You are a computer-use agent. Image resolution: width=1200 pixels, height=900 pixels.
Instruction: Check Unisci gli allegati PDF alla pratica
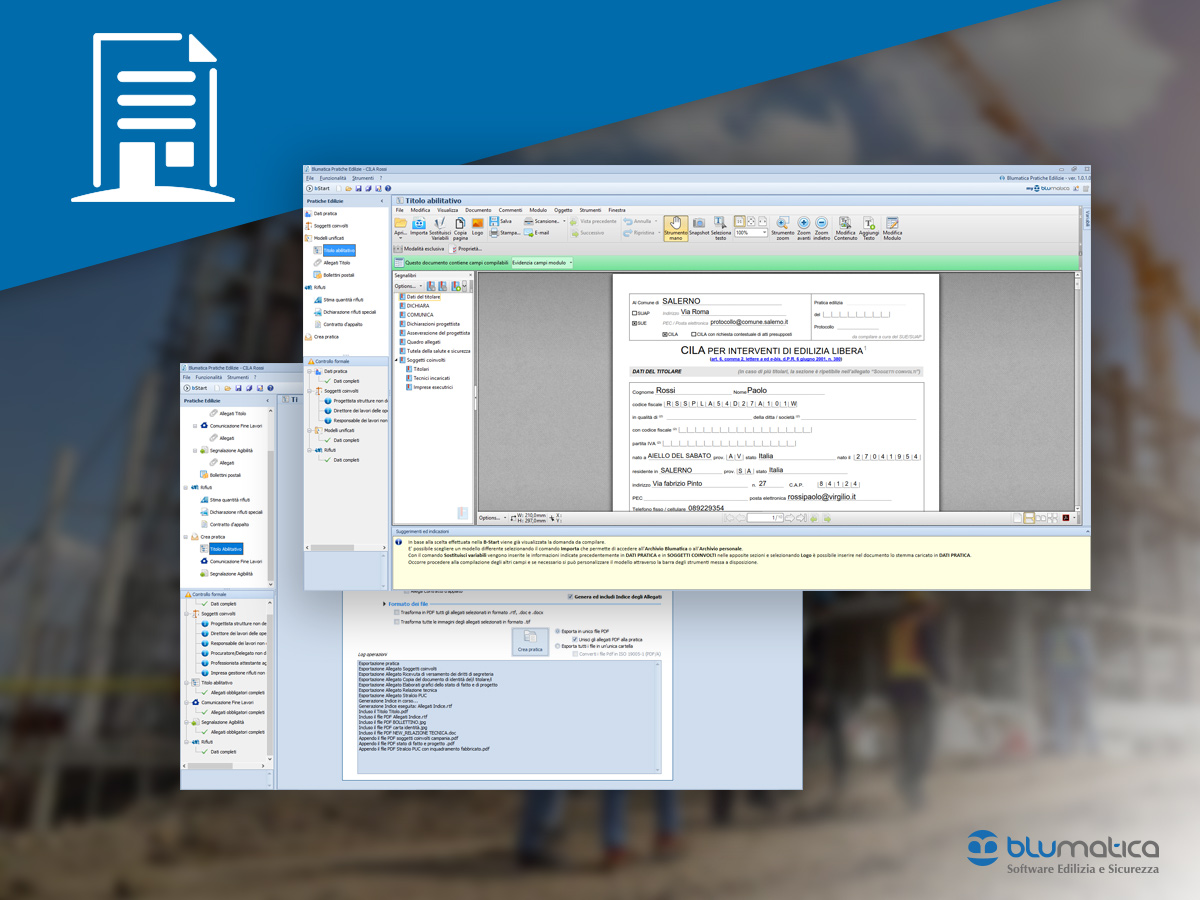tap(575, 639)
